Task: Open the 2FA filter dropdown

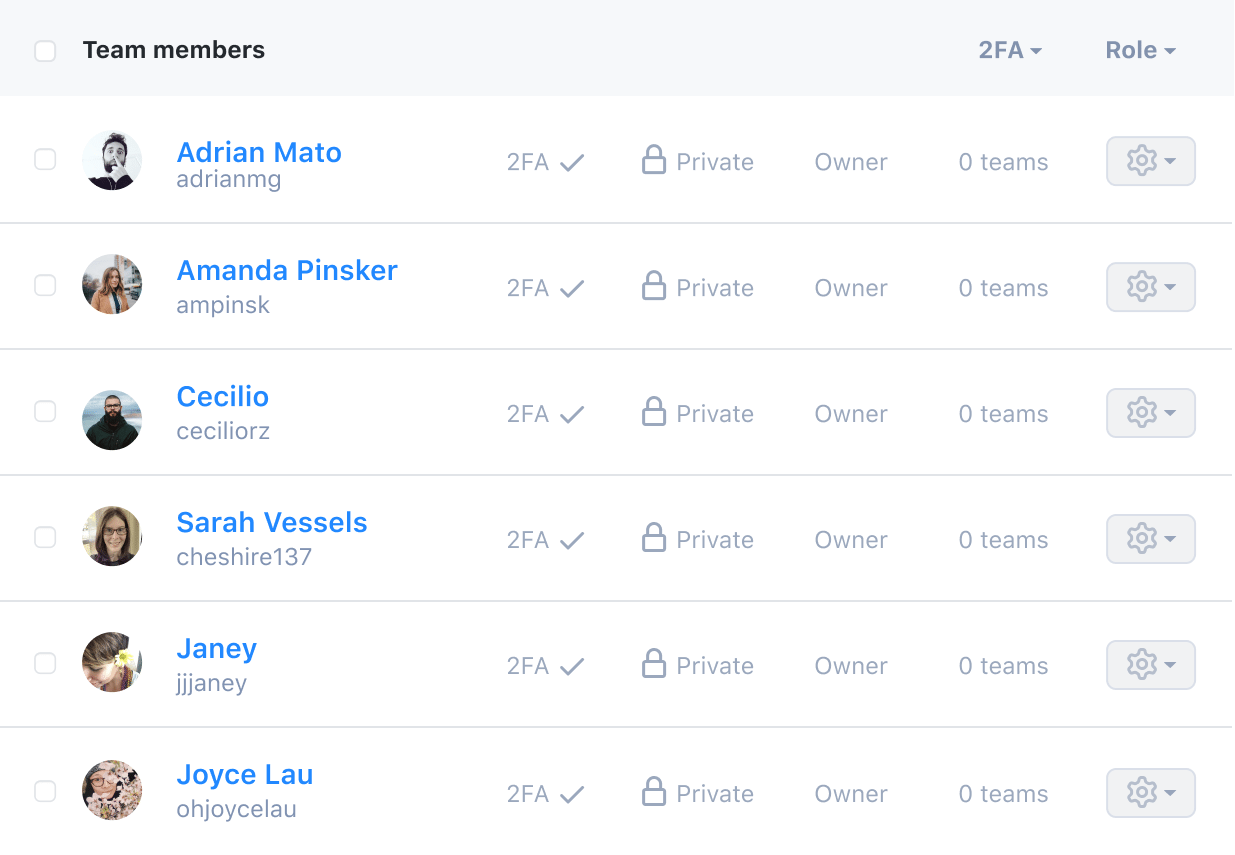Action: [1010, 50]
